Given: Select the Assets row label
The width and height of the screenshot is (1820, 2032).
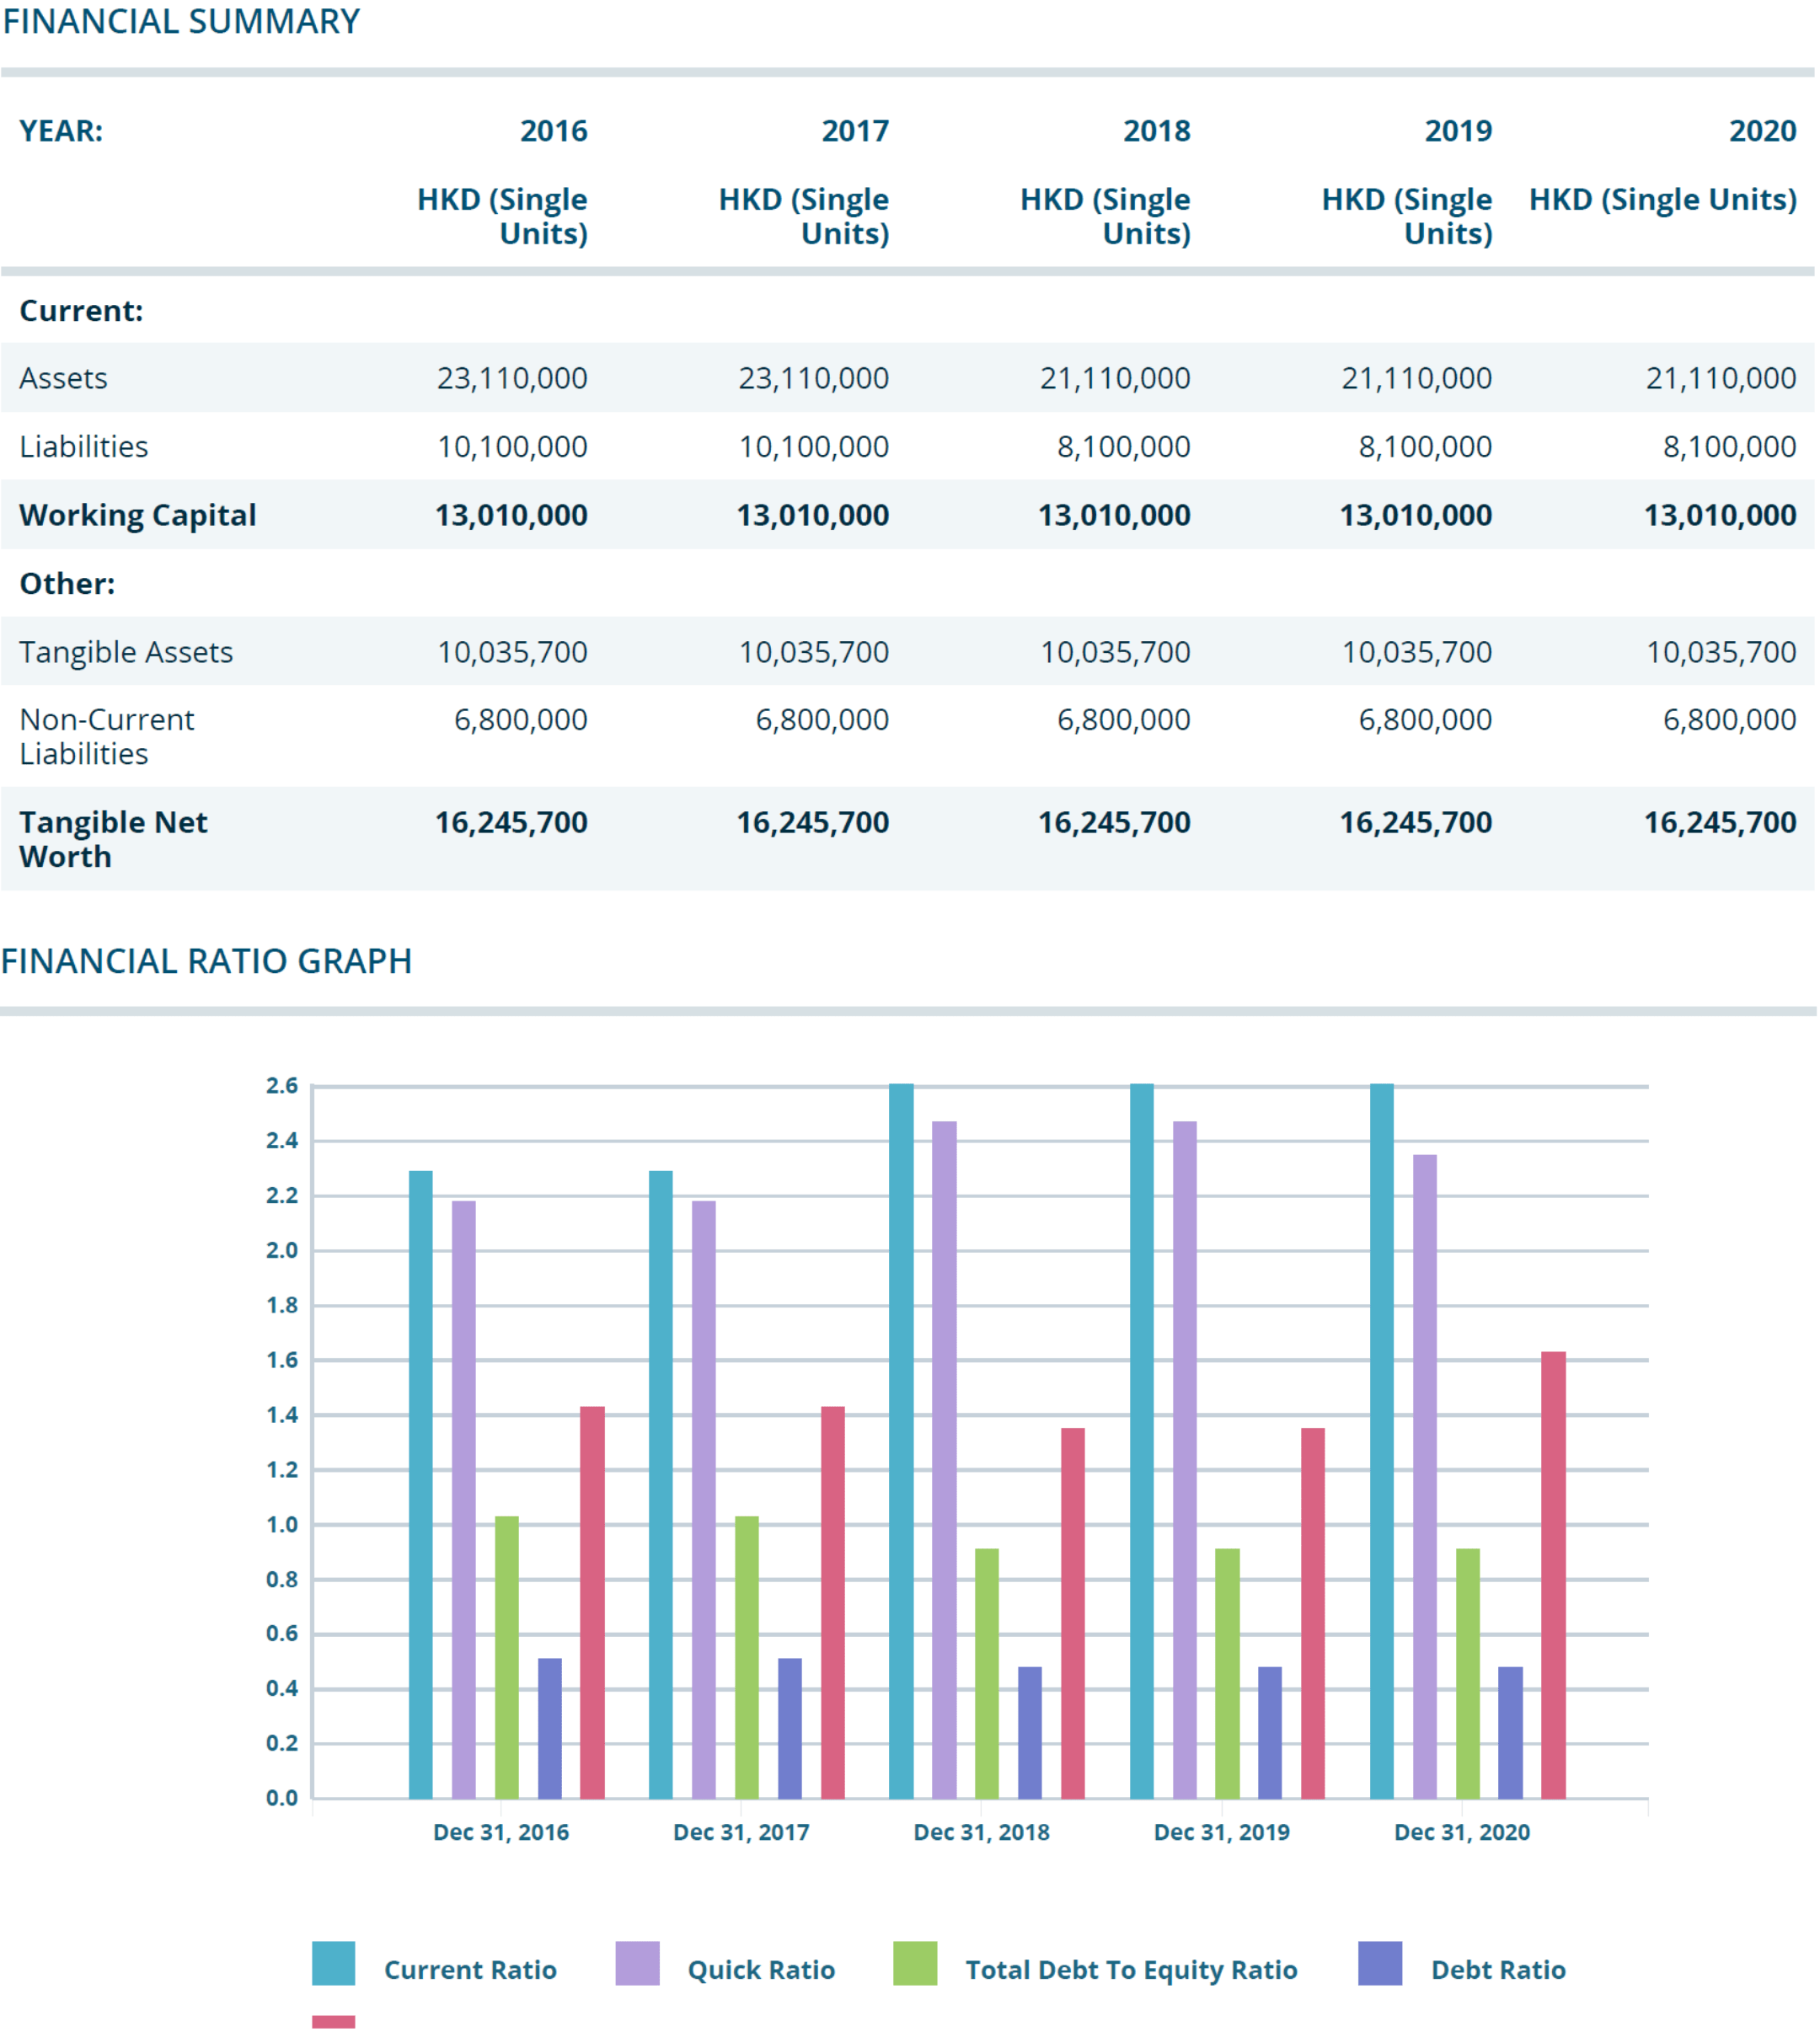Looking at the screenshot, I should [x=63, y=378].
